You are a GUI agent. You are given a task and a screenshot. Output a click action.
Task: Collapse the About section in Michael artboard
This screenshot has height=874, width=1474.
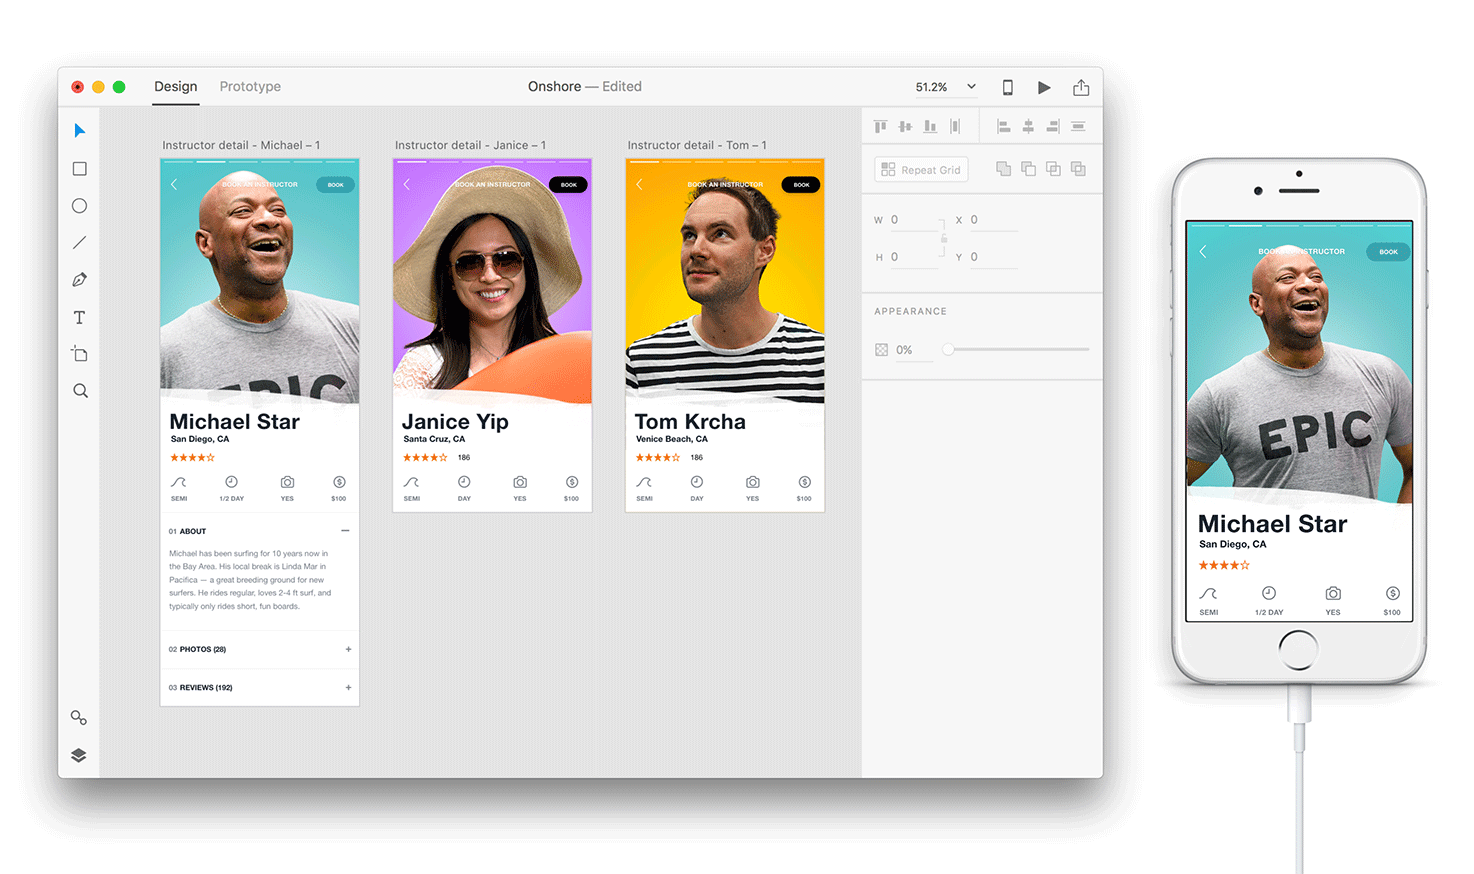click(x=345, y=531)
